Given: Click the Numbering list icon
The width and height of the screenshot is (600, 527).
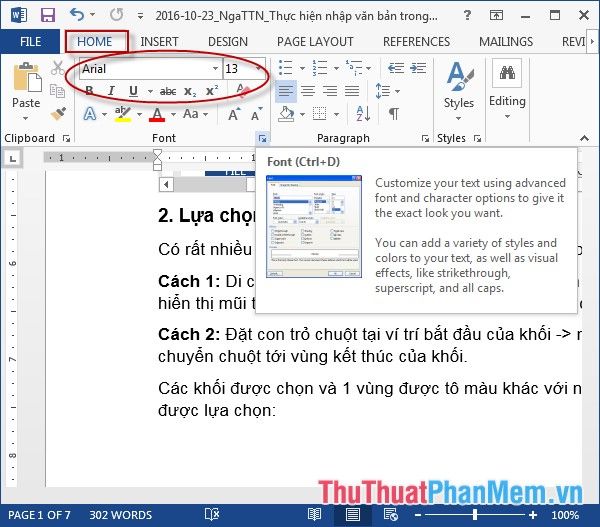Looking at the screenshot, I should [320, 68].
